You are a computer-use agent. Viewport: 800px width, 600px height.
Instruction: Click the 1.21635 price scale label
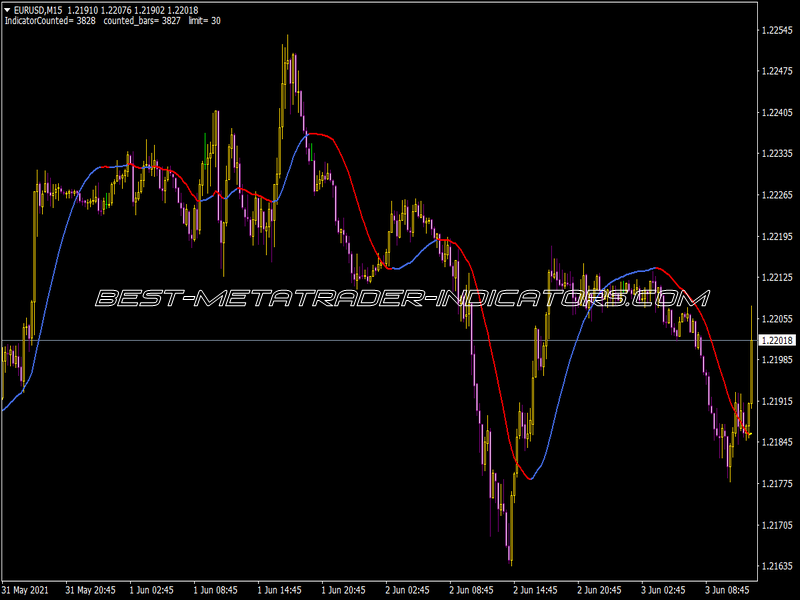[778, 566]
